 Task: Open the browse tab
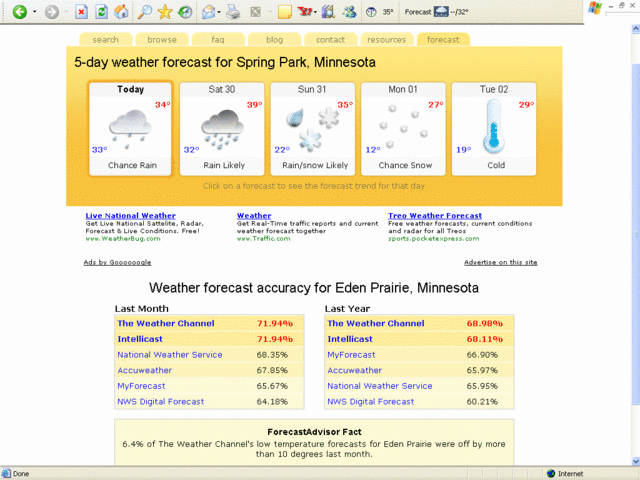162,40
